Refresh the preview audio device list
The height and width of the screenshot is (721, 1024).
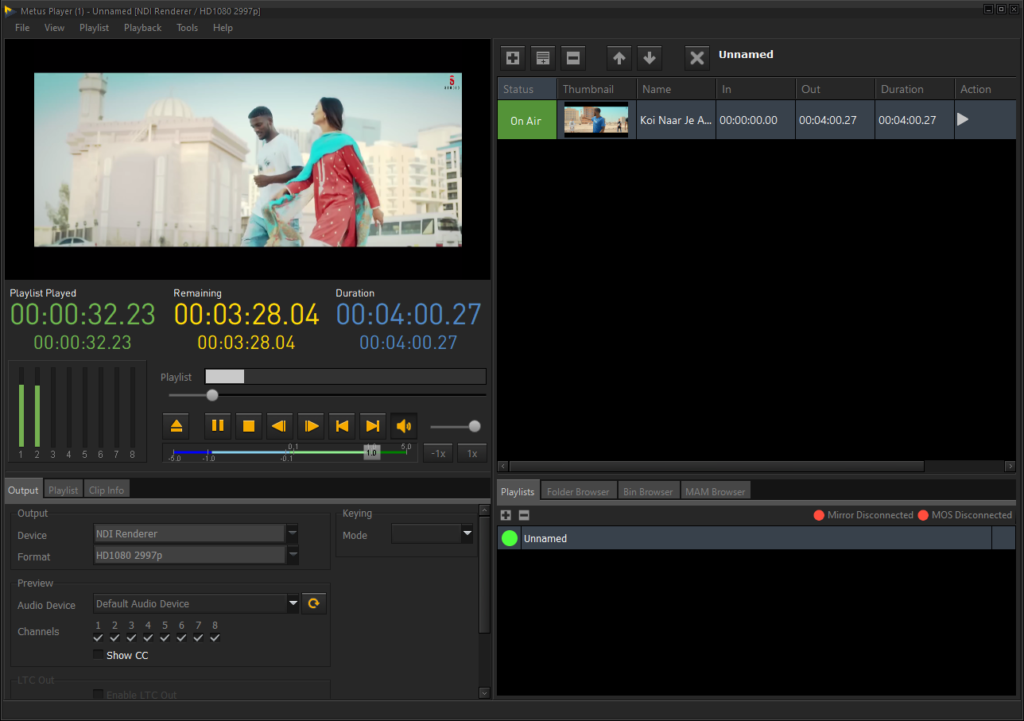314,604
